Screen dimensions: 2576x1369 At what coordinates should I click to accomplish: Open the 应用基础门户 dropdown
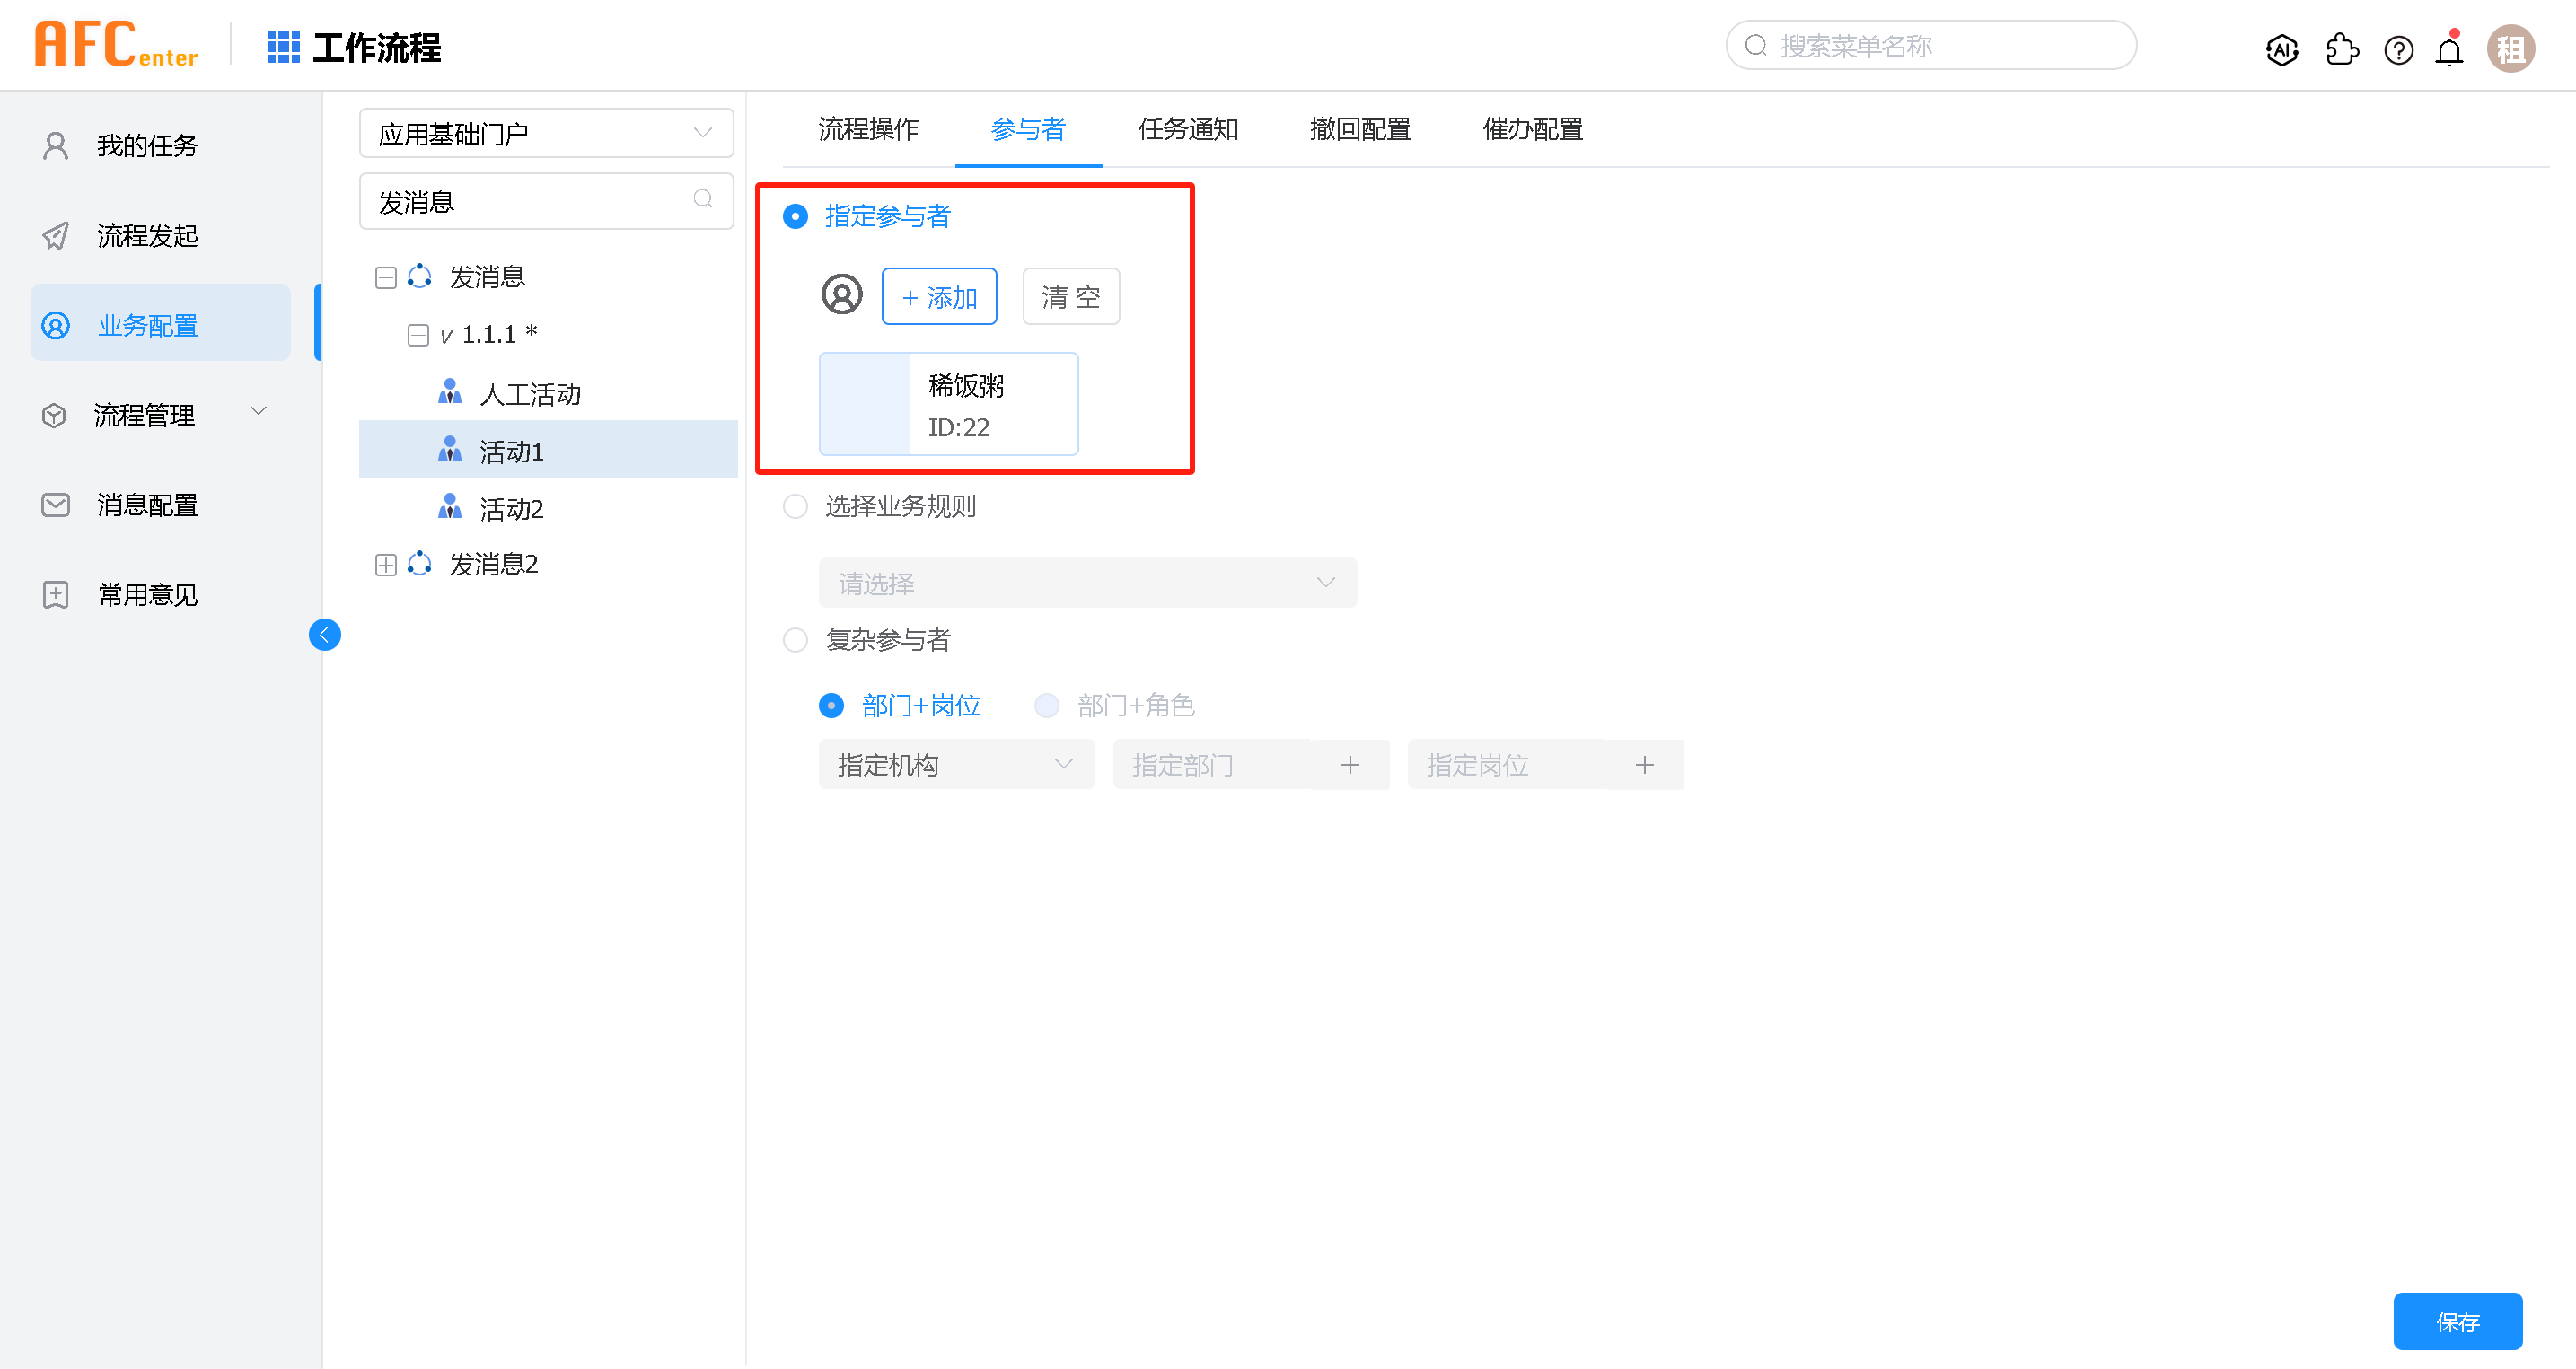pyautogui.click(x=546, y=133)
